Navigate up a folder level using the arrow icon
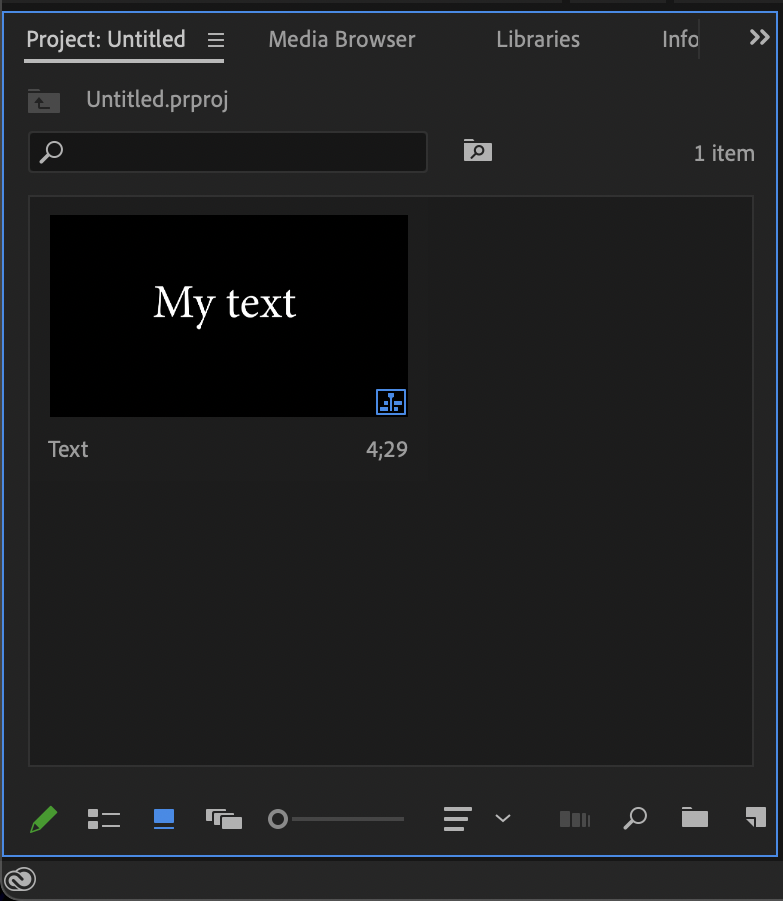This screenshot has height=901, width=783. pyautogui.click(x=44, y=101)
